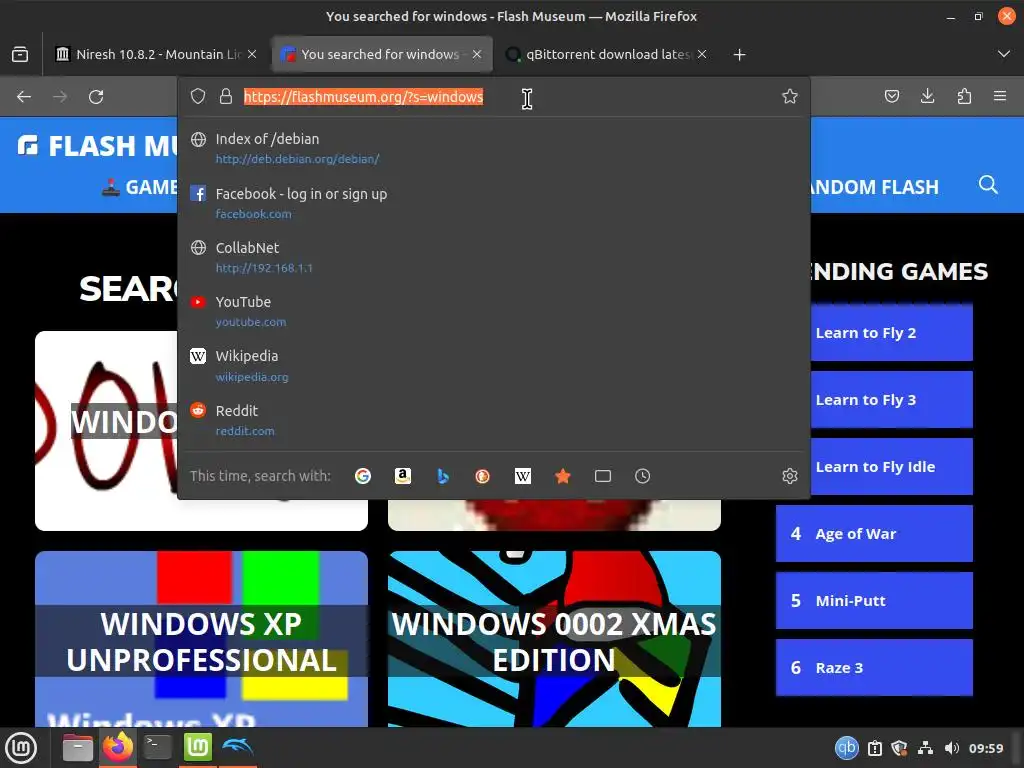Search in Bookmarks star icon

click(562, 476)
